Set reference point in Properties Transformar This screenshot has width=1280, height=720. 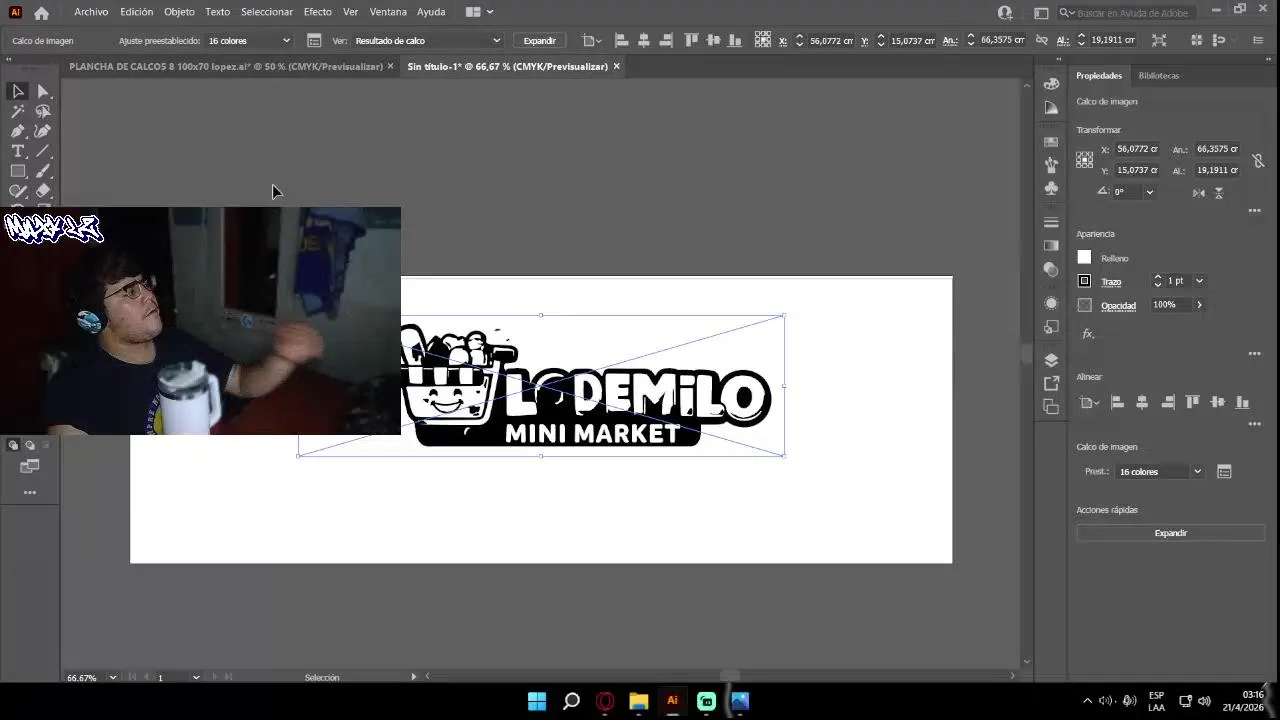coord(1085,160)
